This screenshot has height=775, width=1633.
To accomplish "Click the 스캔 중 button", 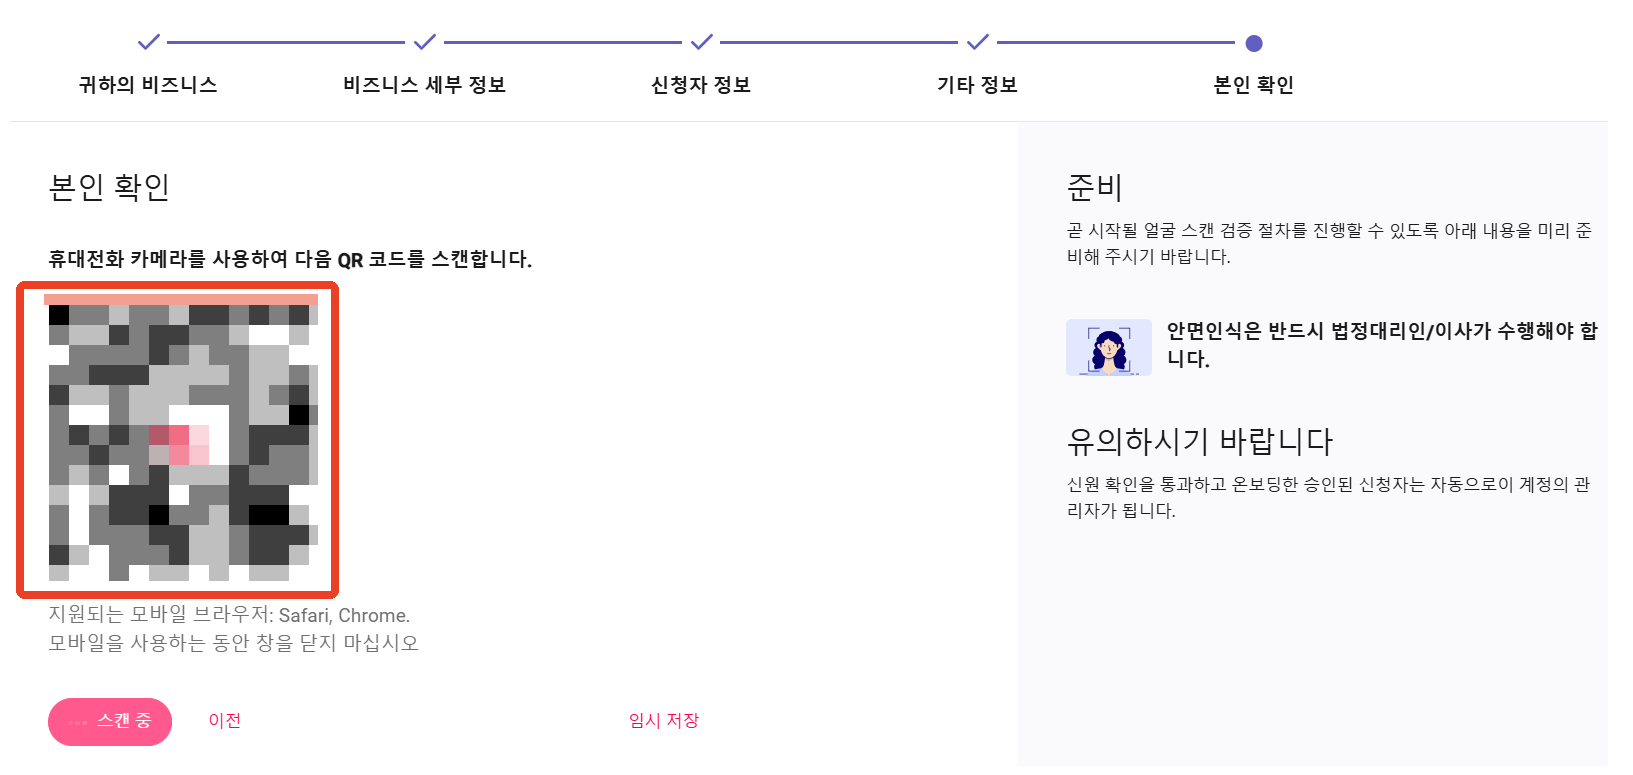I will click(110, 722).
